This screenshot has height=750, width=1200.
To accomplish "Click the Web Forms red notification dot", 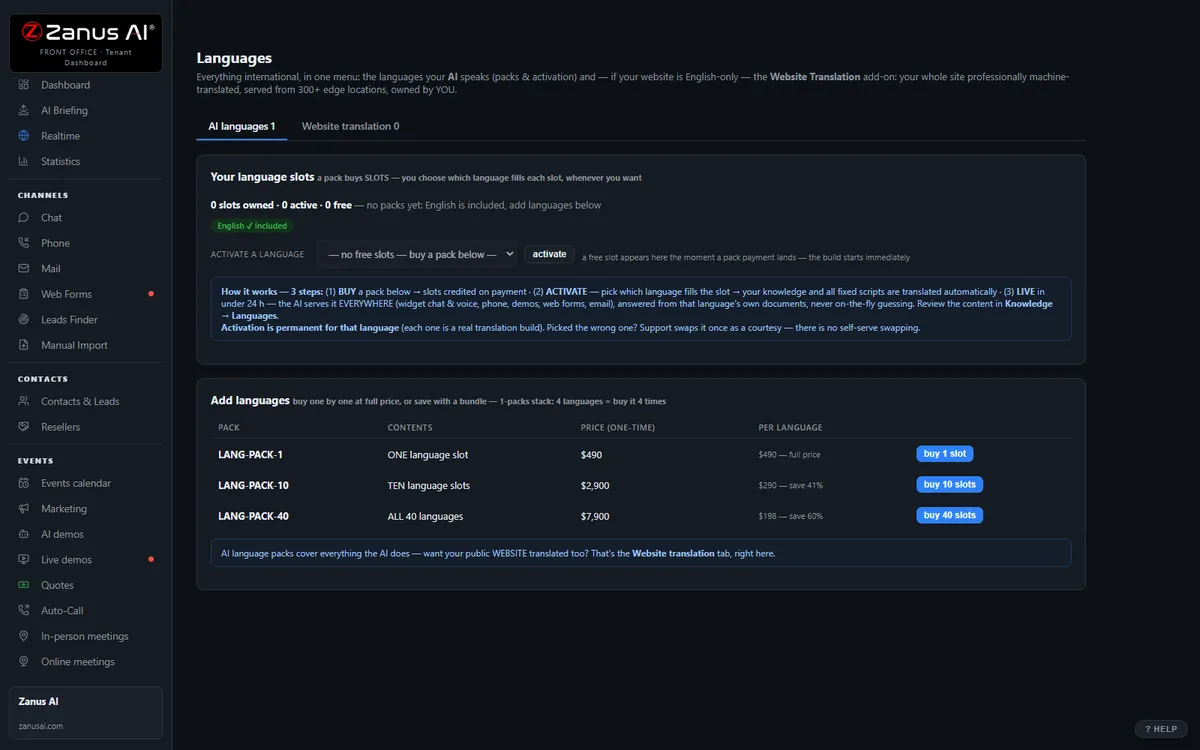I will coord(151,294).
